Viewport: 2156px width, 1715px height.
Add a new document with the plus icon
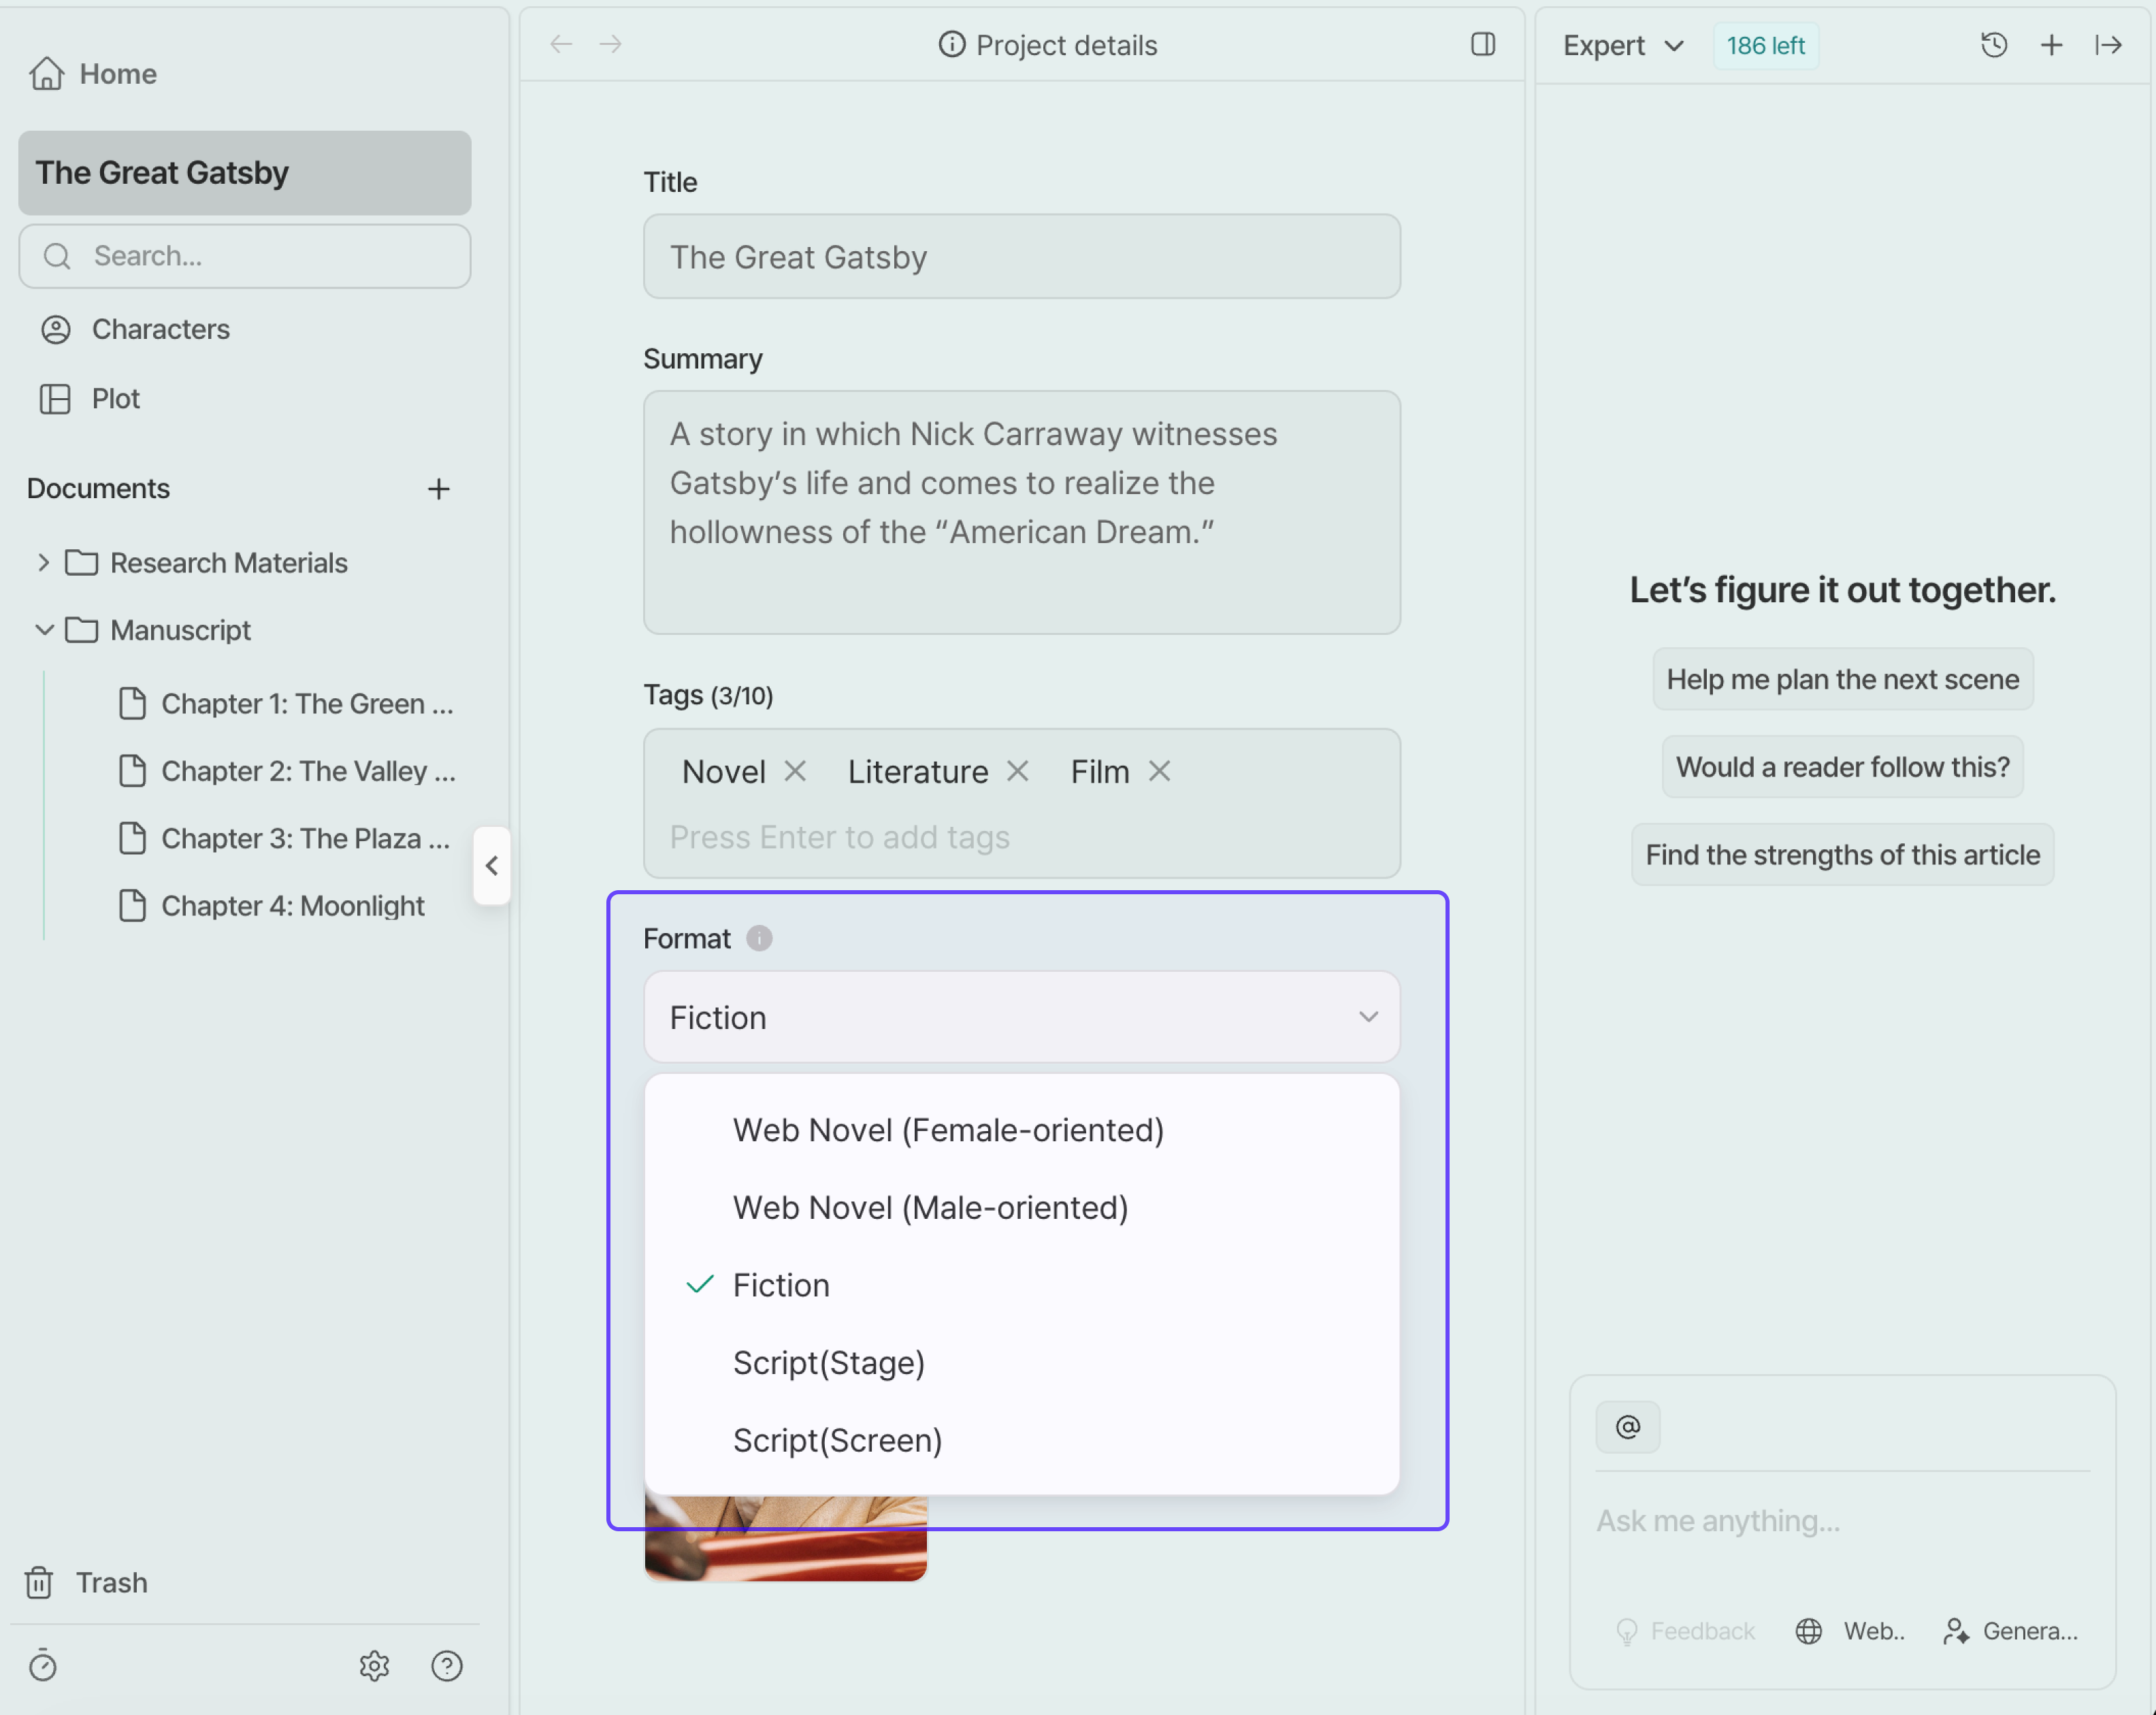pyautogui.click(x=438, y=489)
